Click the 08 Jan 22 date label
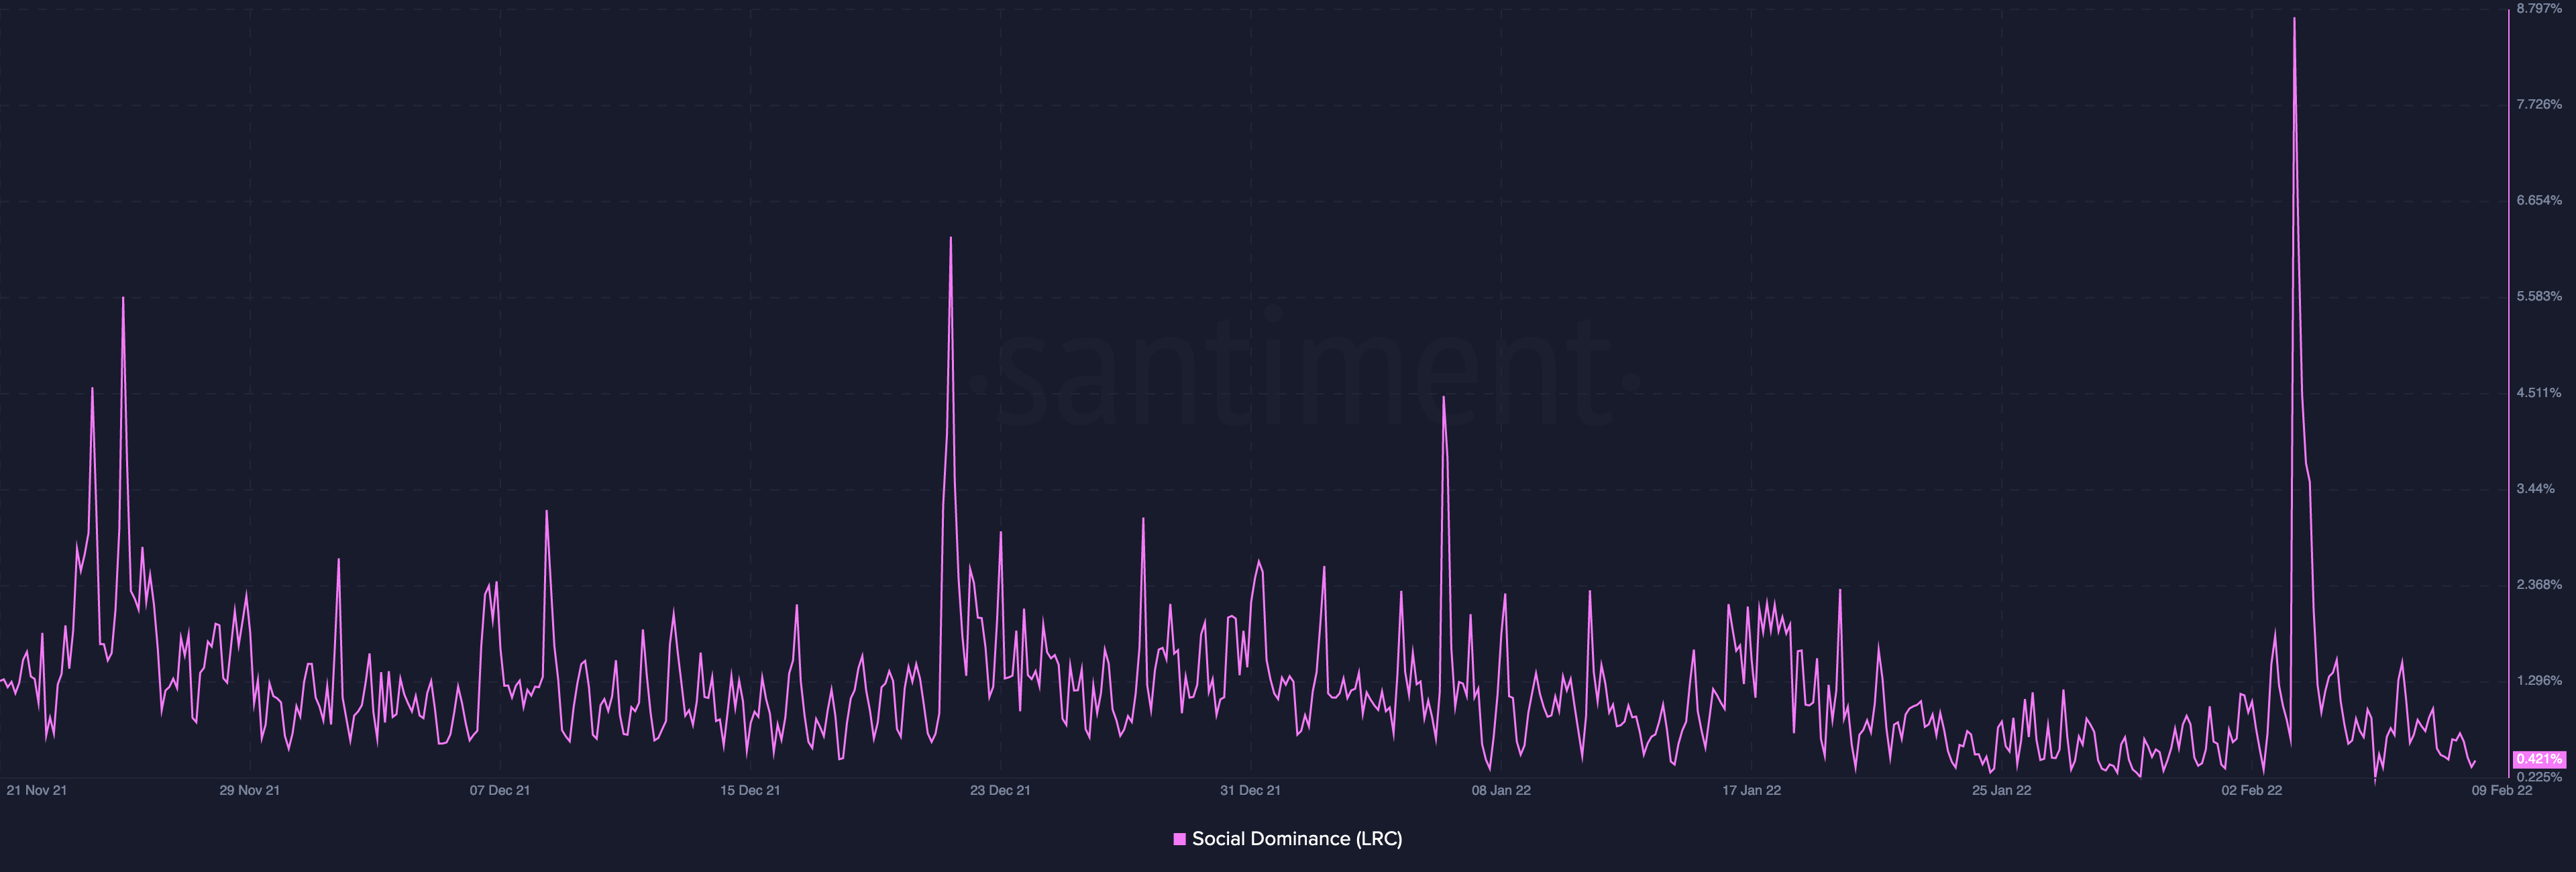This screenshot has width=2576, height=872. [1501, 790]
